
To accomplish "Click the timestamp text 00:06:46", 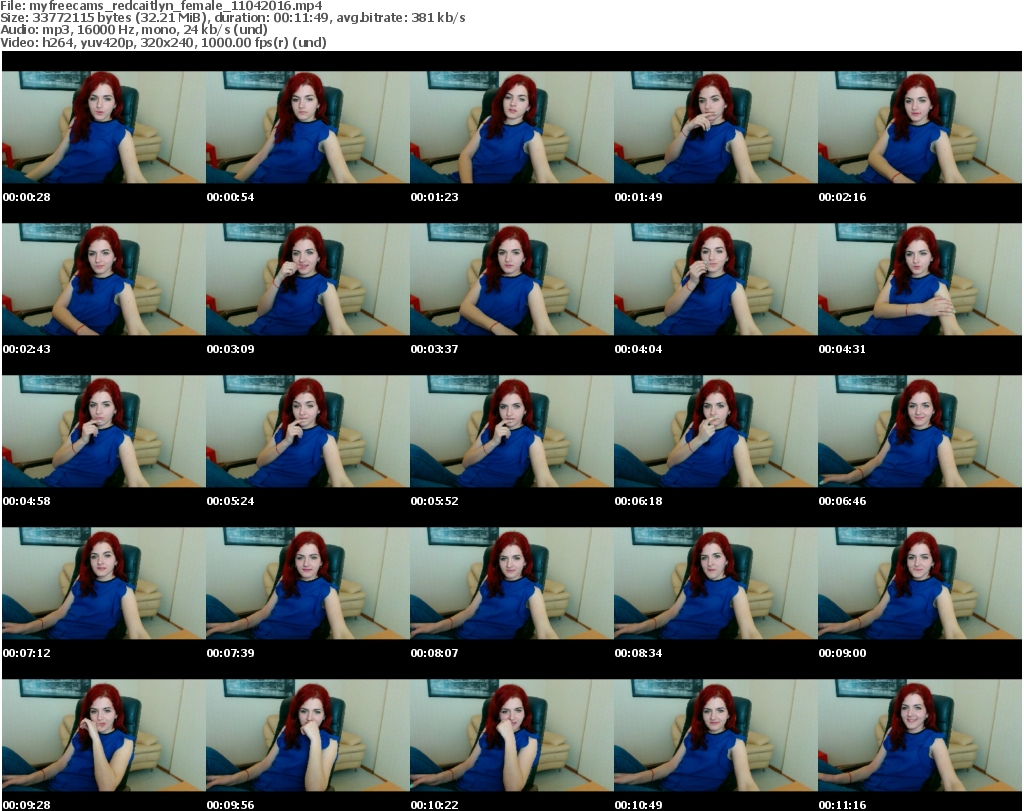I will (x=842, y=501).
